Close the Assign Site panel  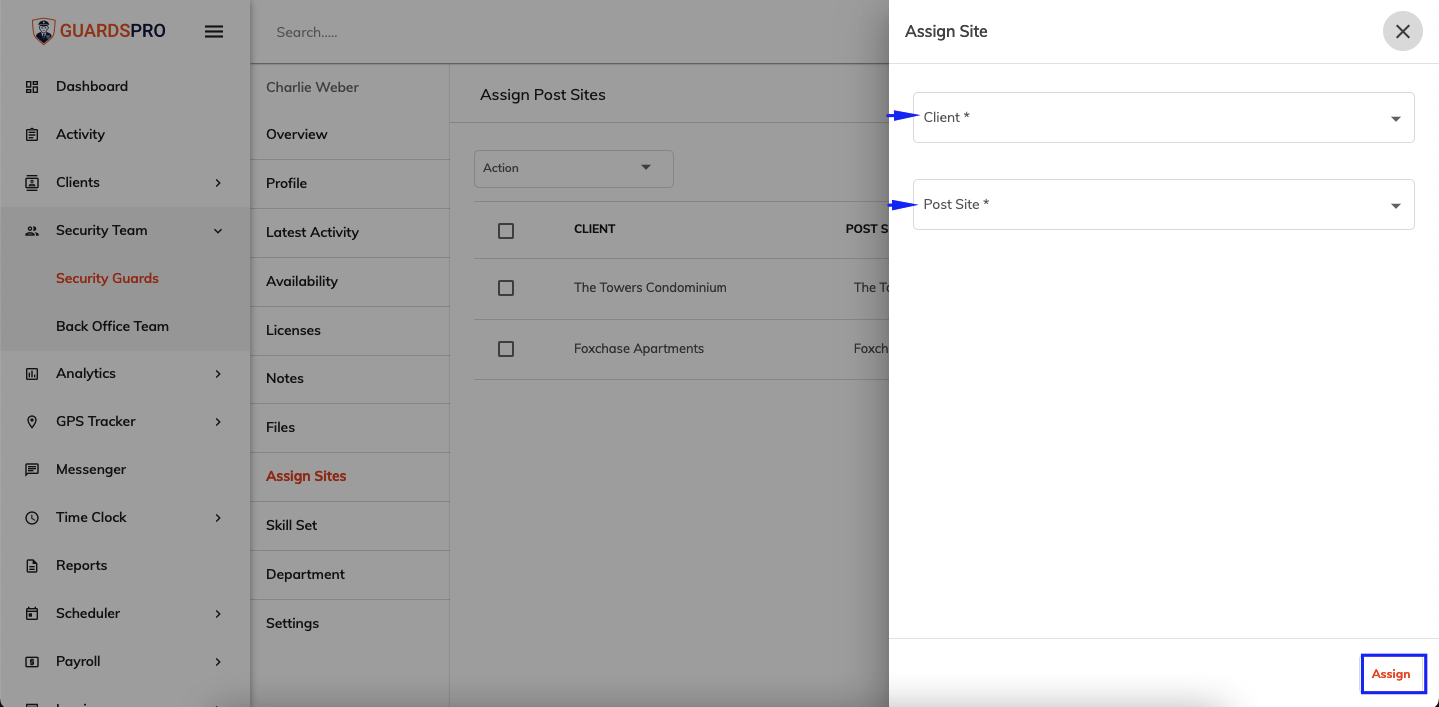coord(1402,32)
